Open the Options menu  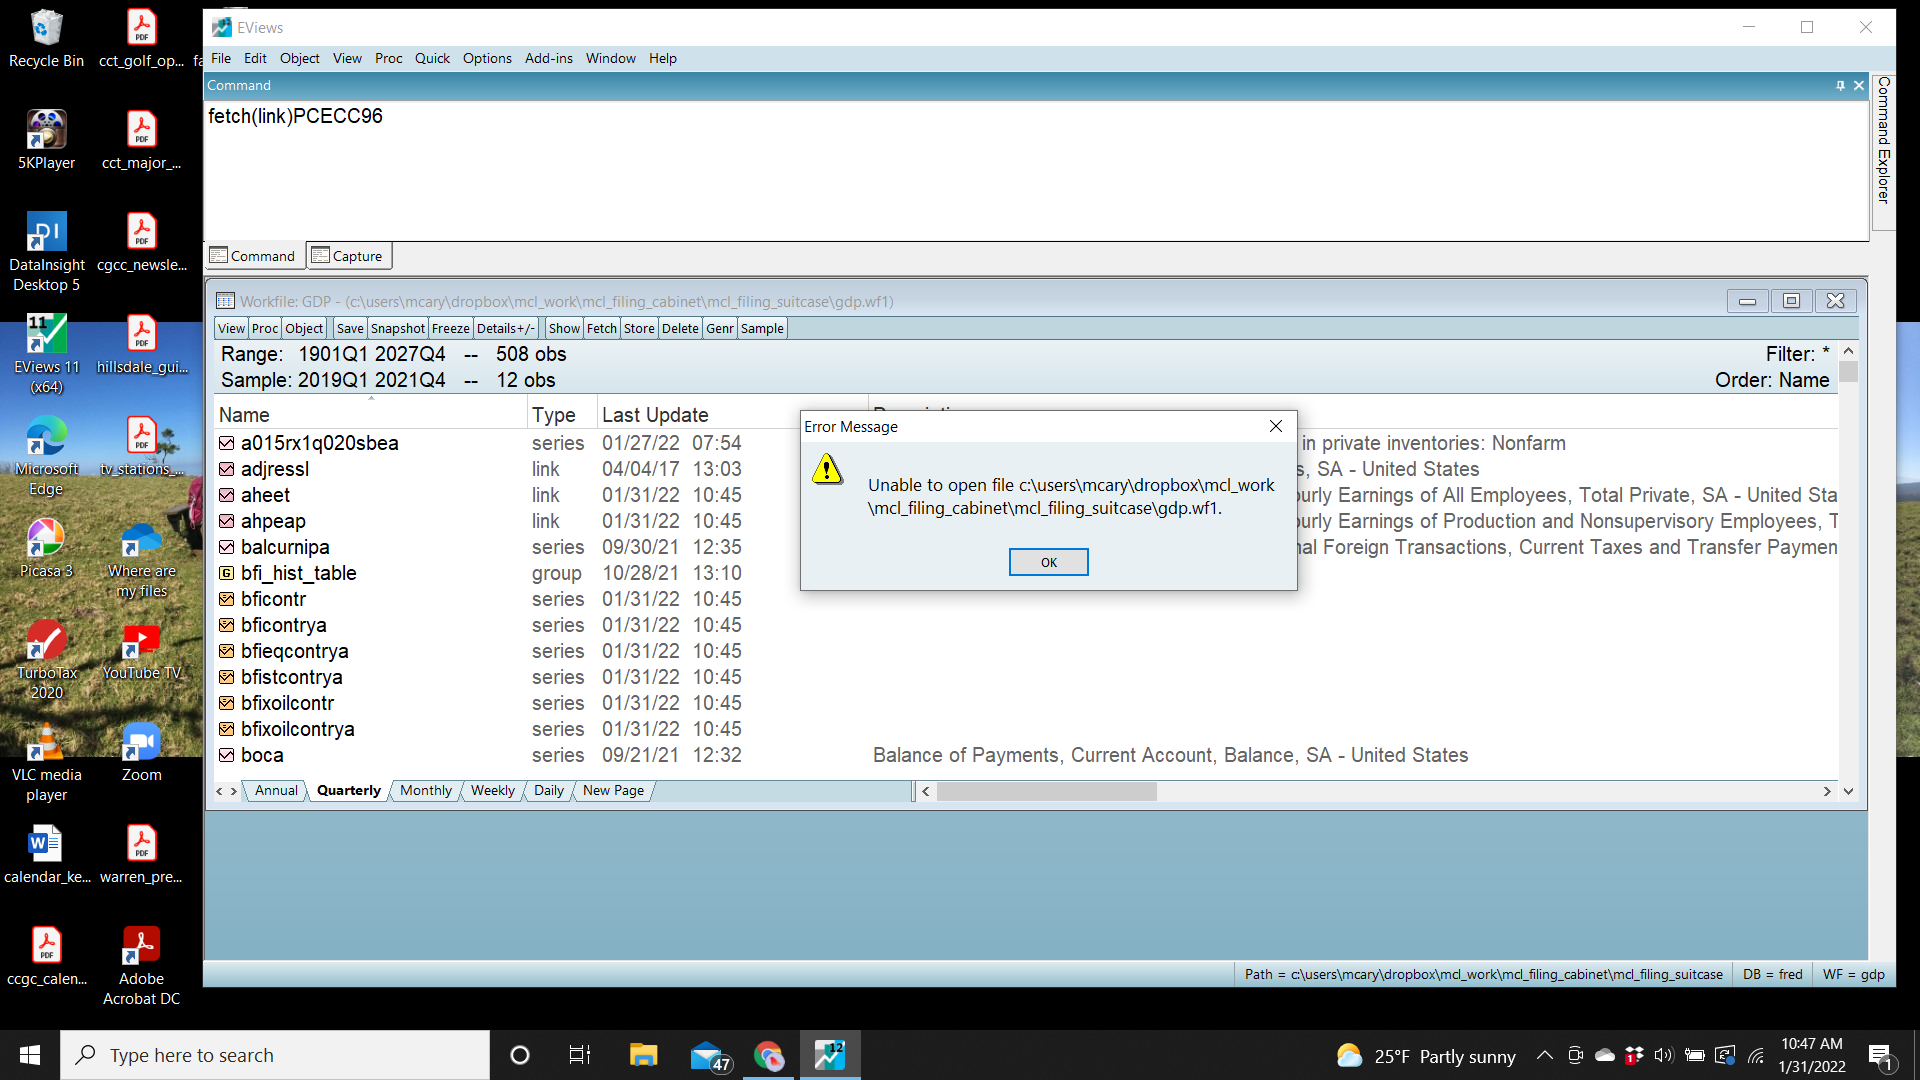point(487,58)
